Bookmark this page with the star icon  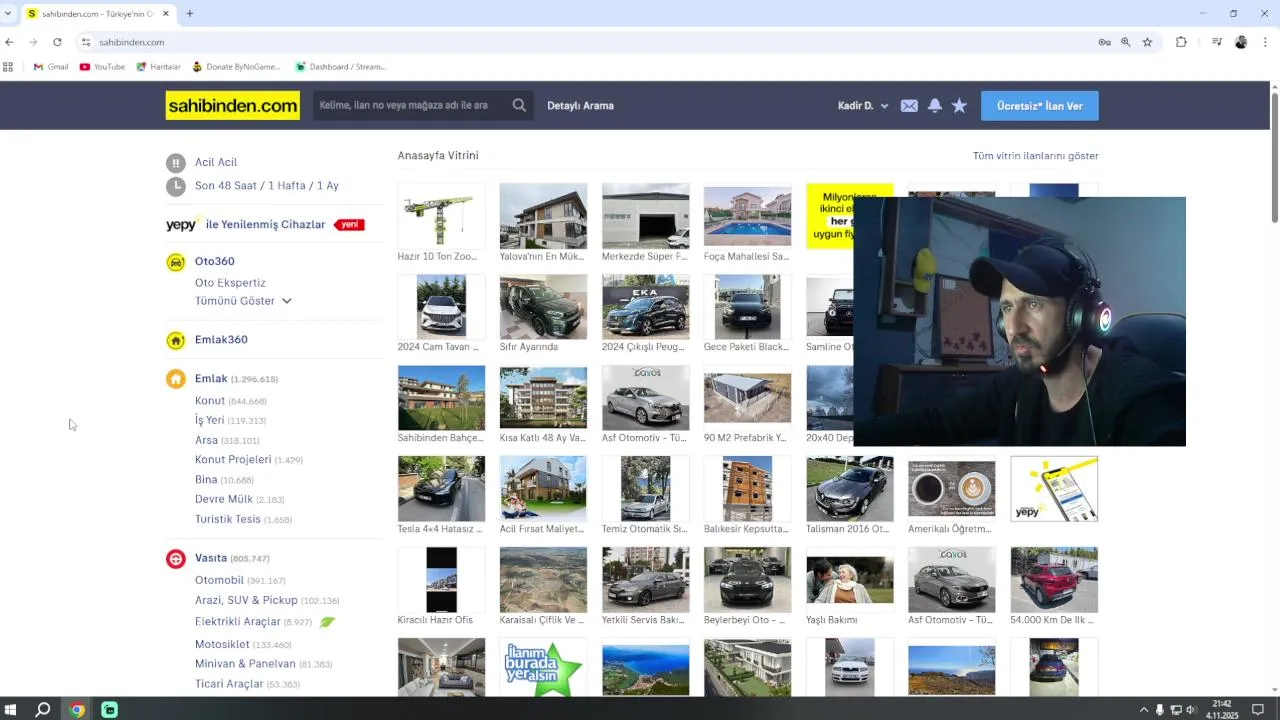coord(1147,42)
